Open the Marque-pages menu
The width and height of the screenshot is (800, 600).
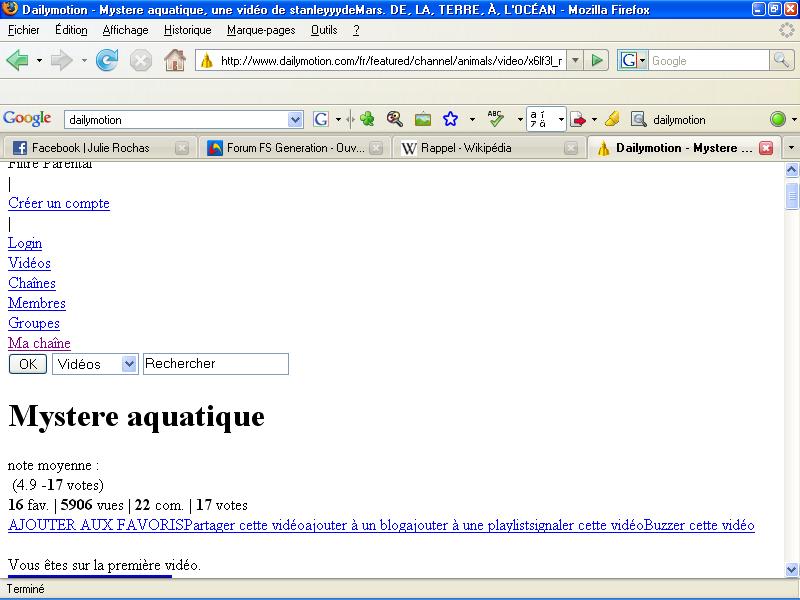click(x=261, y=30)
